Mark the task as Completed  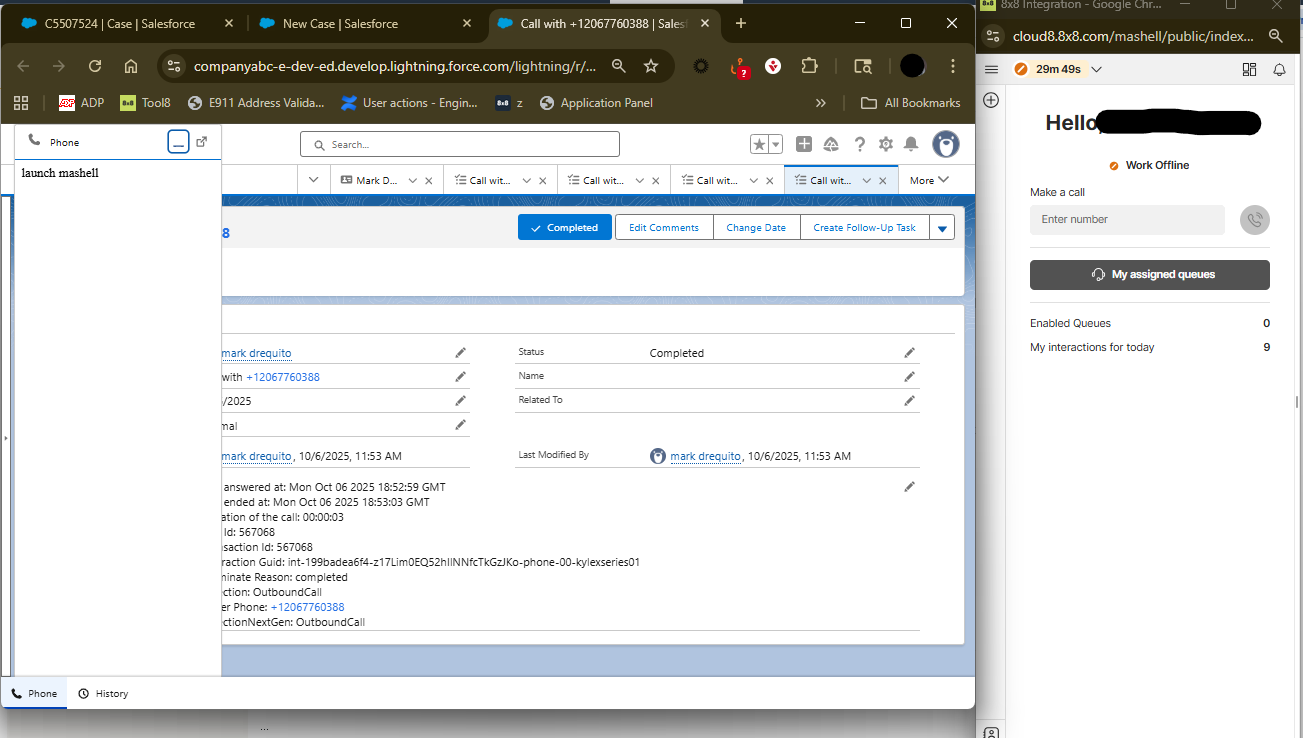click(564, 227)
